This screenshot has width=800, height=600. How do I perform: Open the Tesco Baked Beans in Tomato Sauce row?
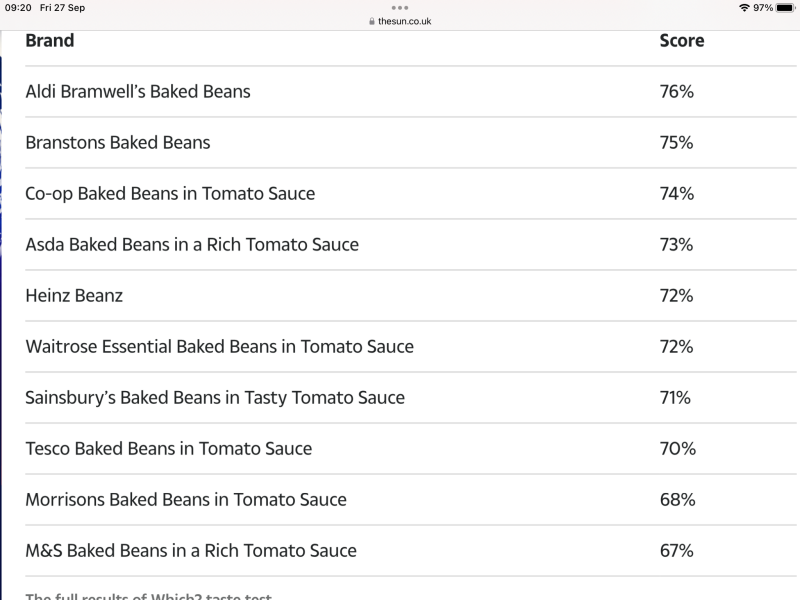(166, 448)
